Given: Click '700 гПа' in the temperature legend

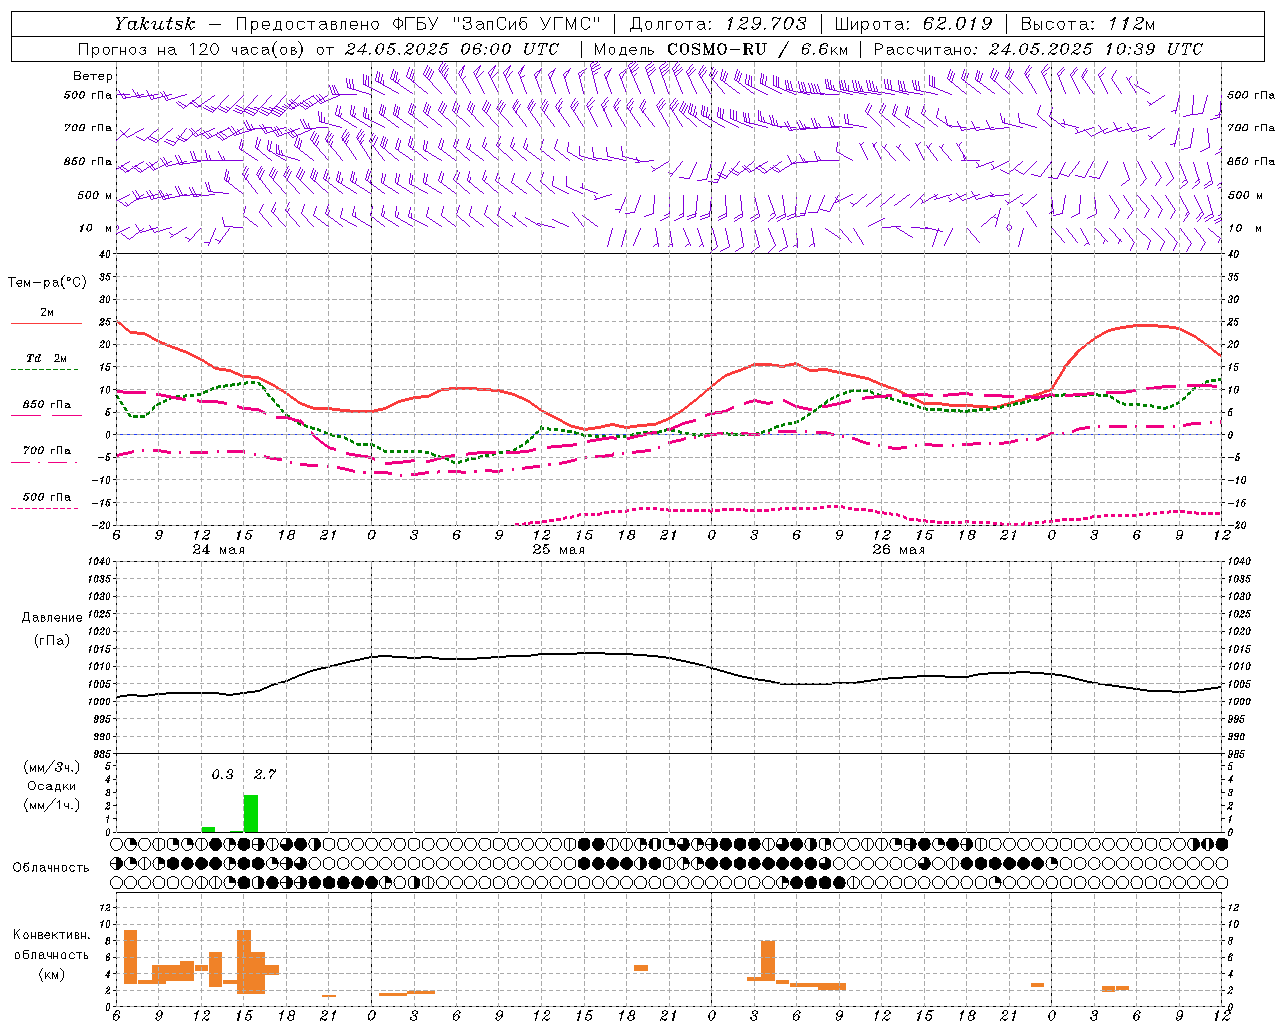Looking at the screenshot, I should [x=47, y=451].
